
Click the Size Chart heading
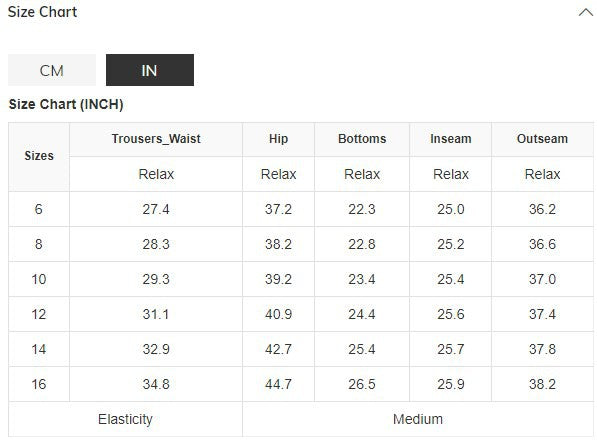tap(42, 12)
